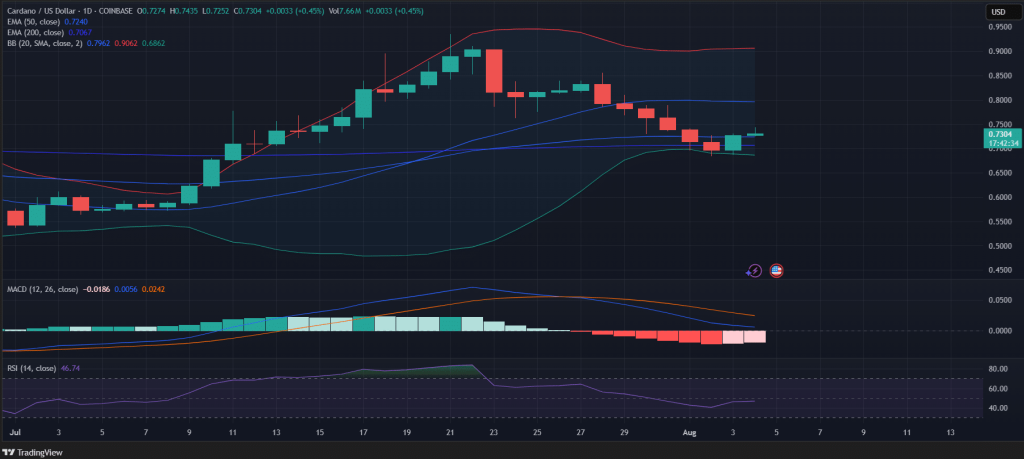Click the Aug label on the time axis

690,432
